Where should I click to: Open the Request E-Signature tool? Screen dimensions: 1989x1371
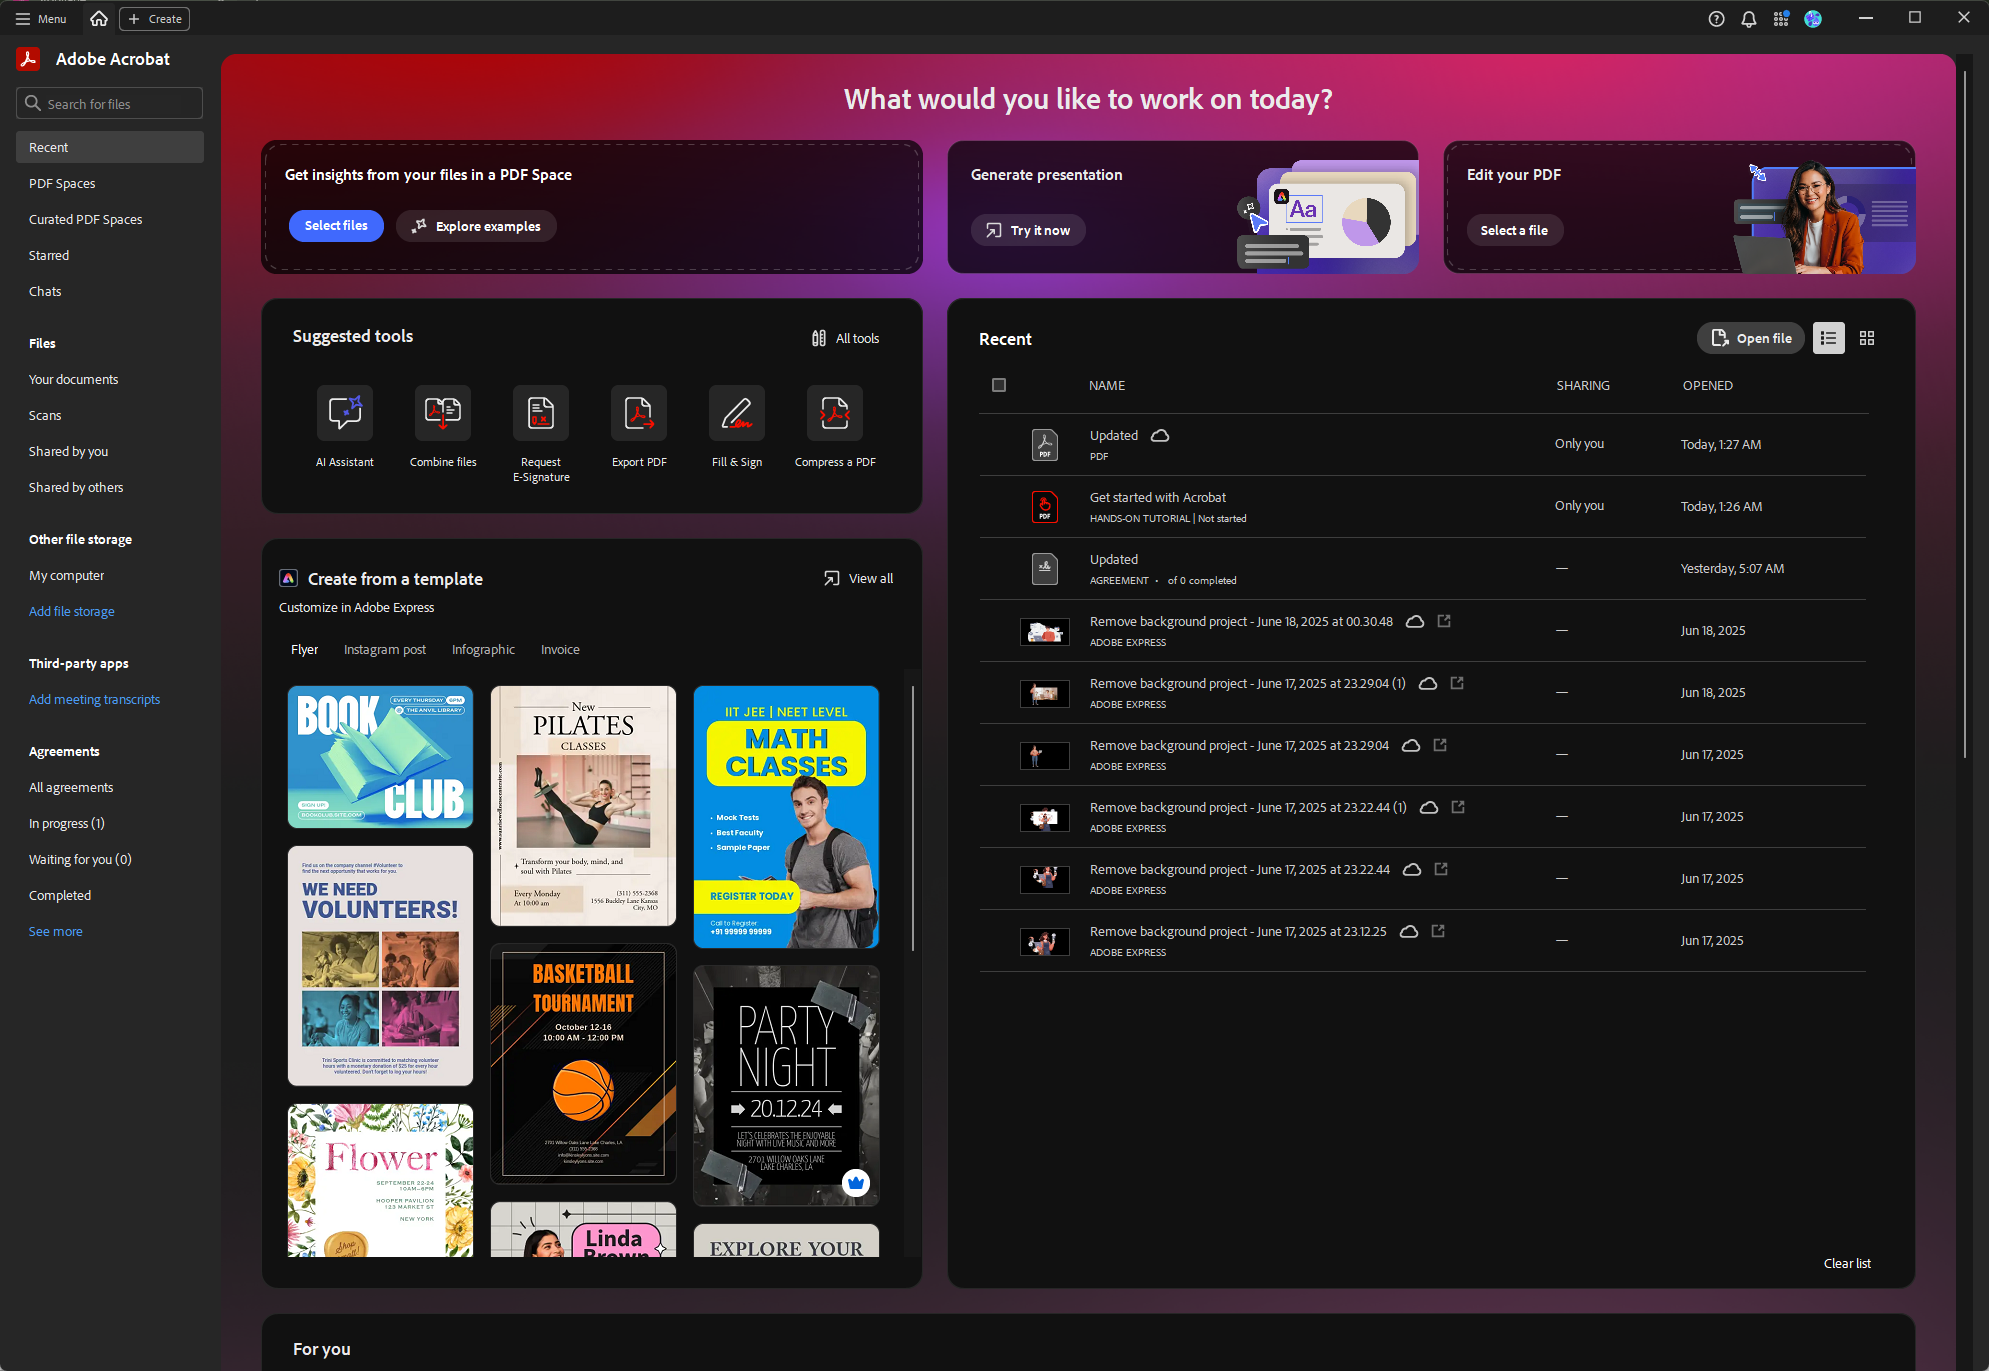point(541,414)
